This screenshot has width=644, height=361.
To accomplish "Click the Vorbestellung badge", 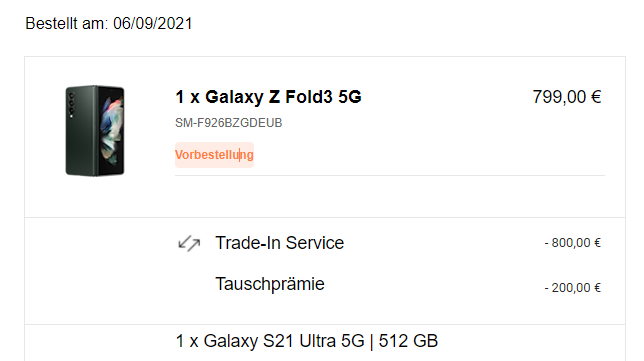I will 214,155.
